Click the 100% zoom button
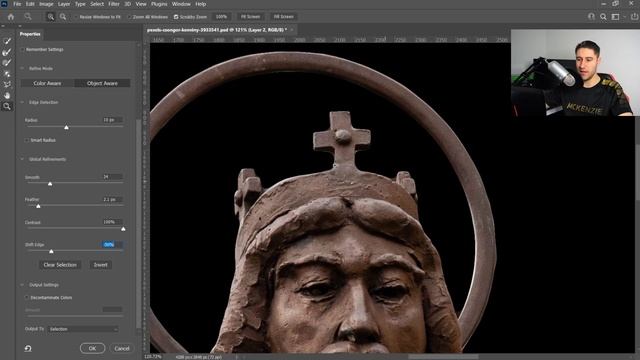The image size is (640, 360). tap(221, 17)
